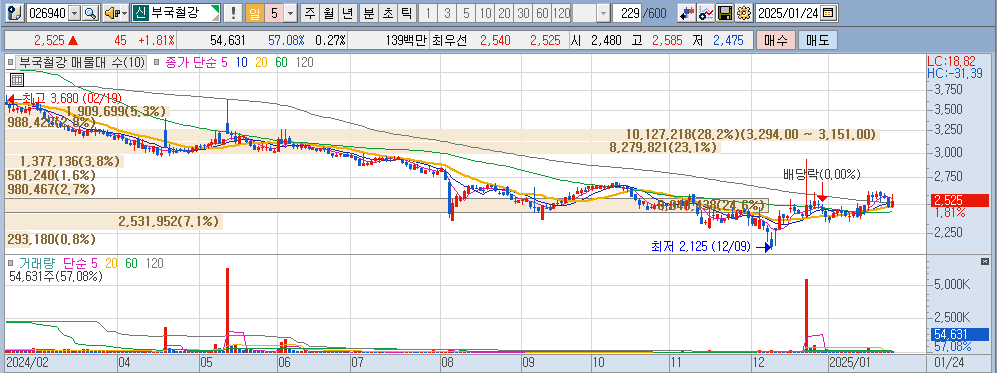Click the 부국철강 매물대 수(10) legend label
This screenshot has width=997, height=373.
[x=81, y=62]
